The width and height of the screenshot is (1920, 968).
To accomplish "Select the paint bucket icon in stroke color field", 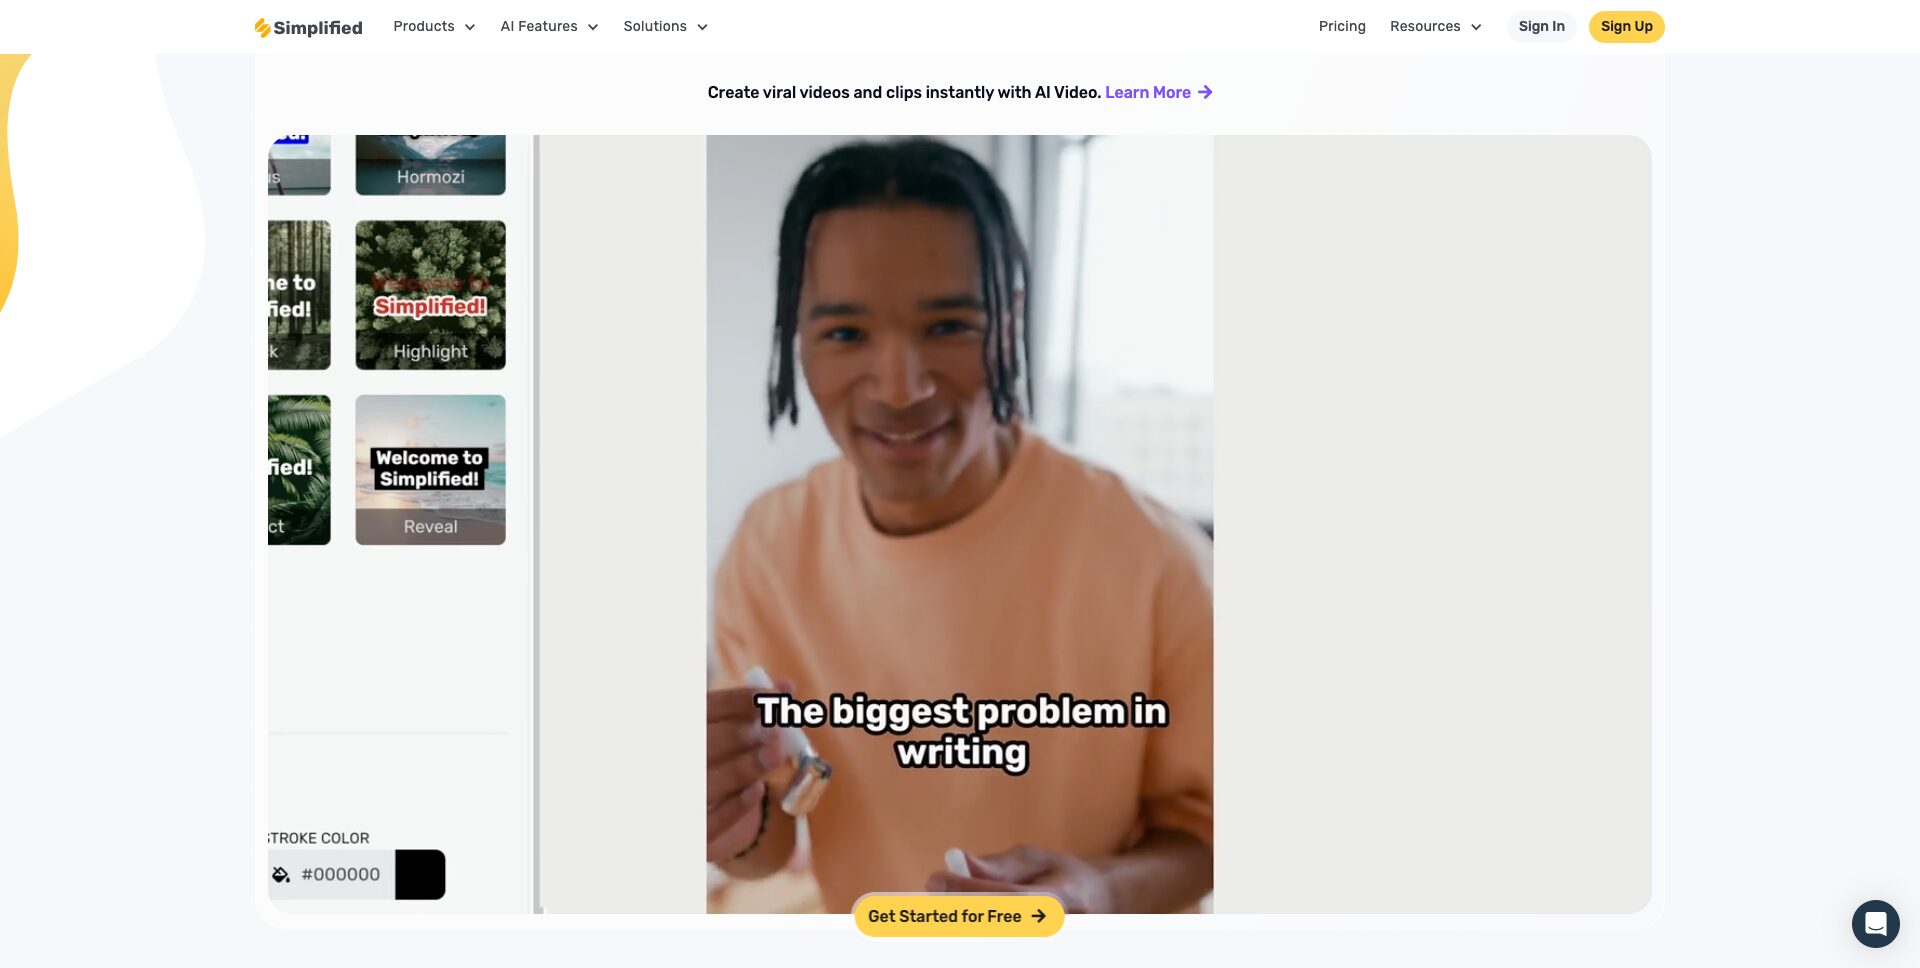I will pos(281,873).
